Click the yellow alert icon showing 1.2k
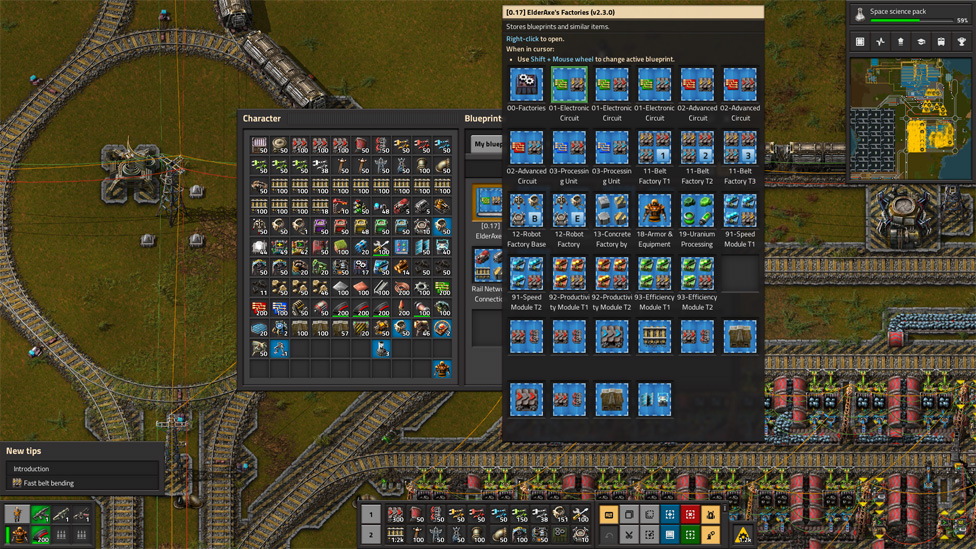Screen dimensions: 976x549 click(743, 535)
